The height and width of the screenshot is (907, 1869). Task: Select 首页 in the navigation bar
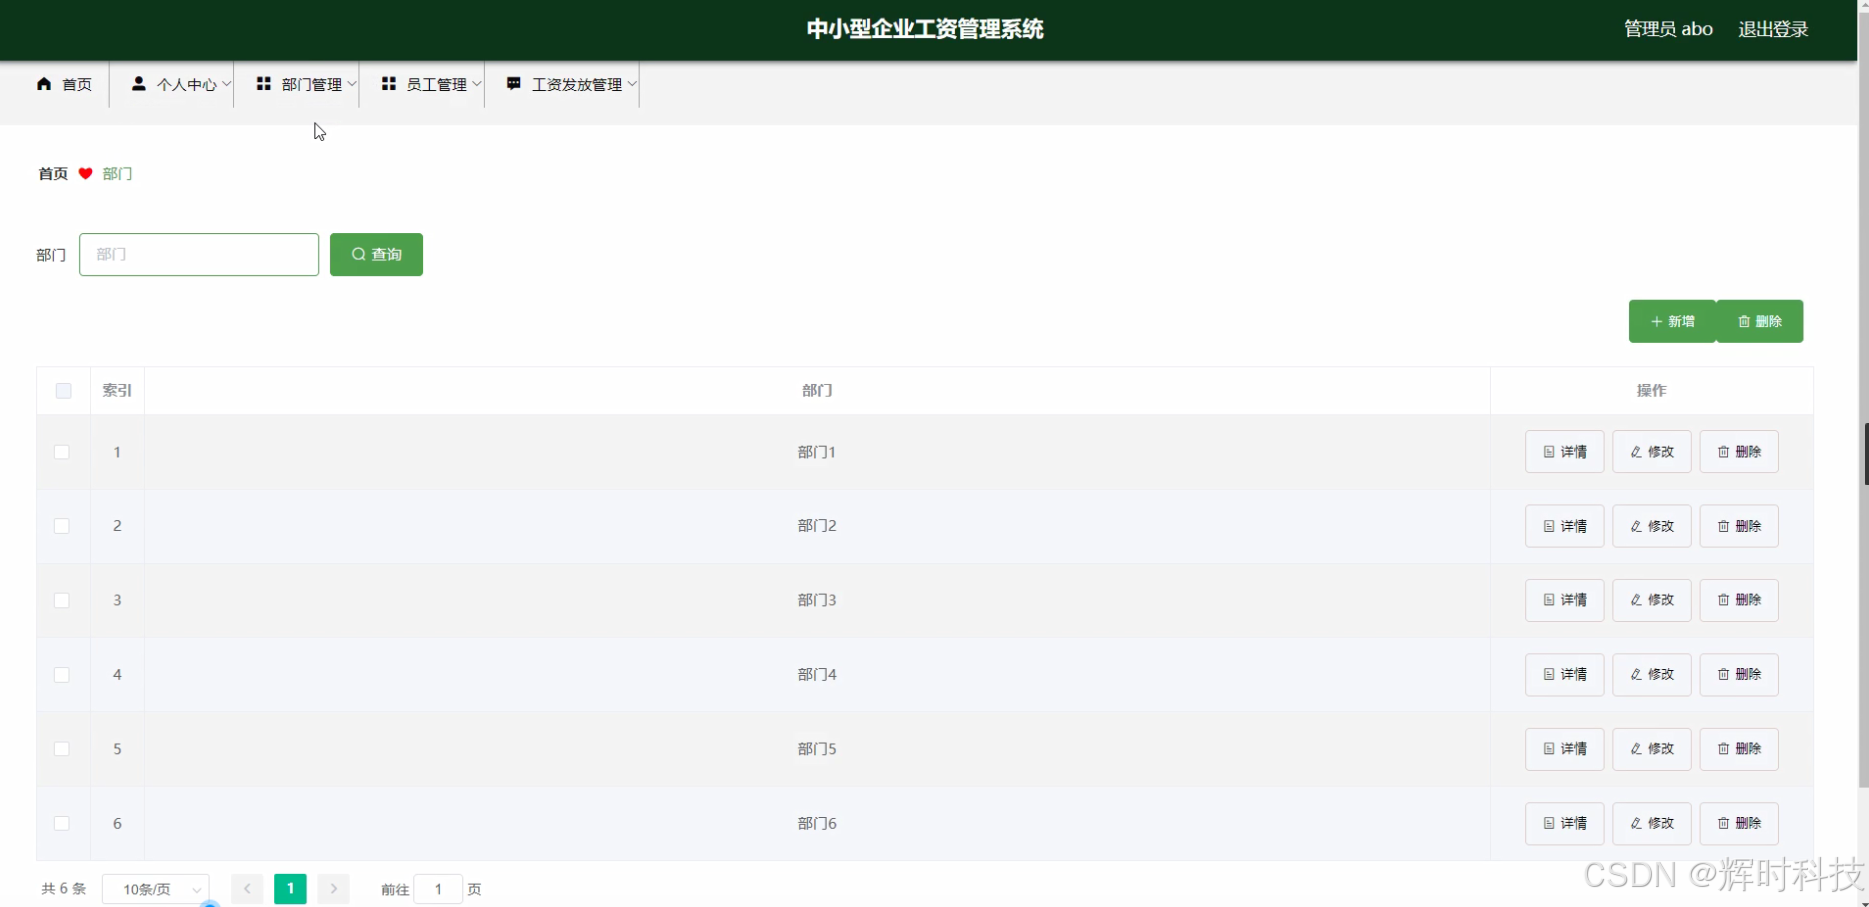pos(75,84)
